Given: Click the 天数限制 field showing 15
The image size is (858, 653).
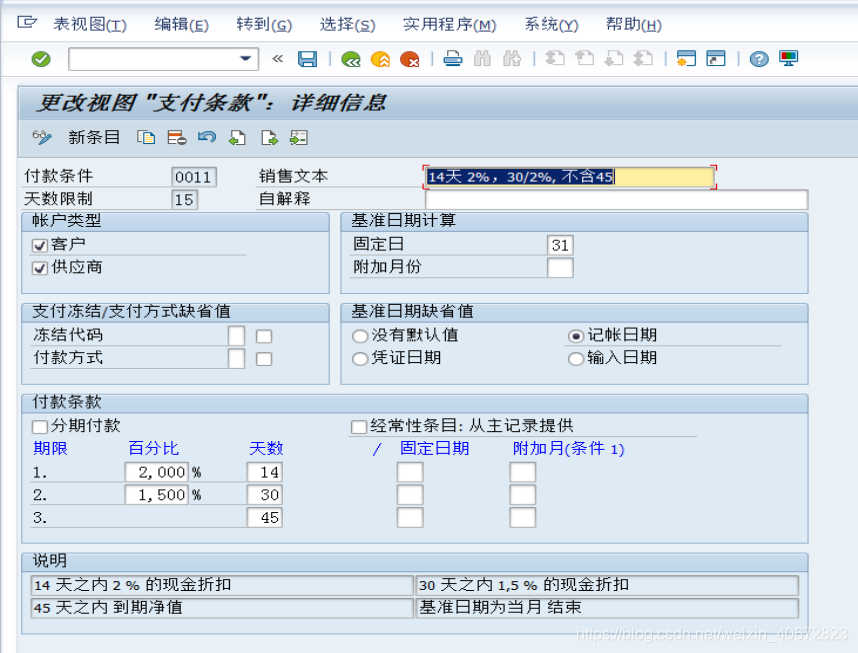Looking at the screenshot, I should pyautogui.click(x=184, y=200).
